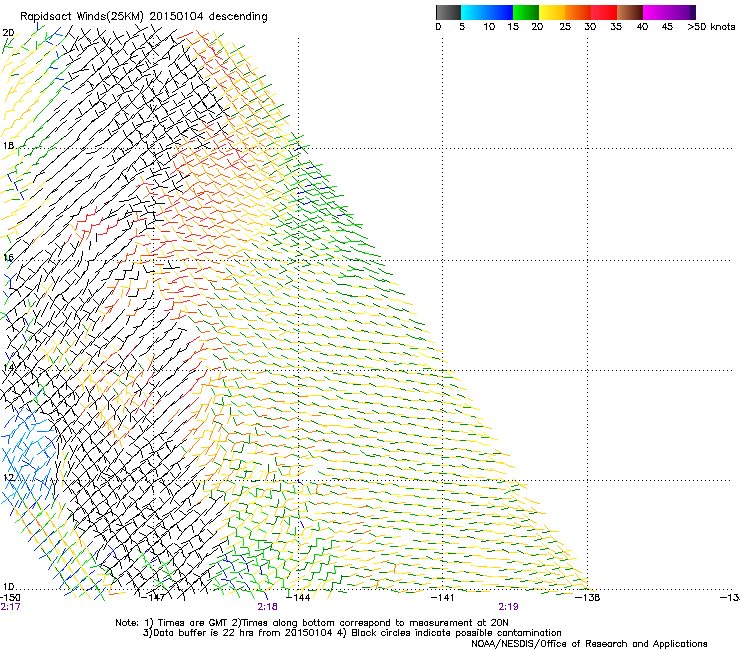Click the green 15-20 knots color segment
The height and width of the screenshot is (650, 740).
(x=526, y=12)
